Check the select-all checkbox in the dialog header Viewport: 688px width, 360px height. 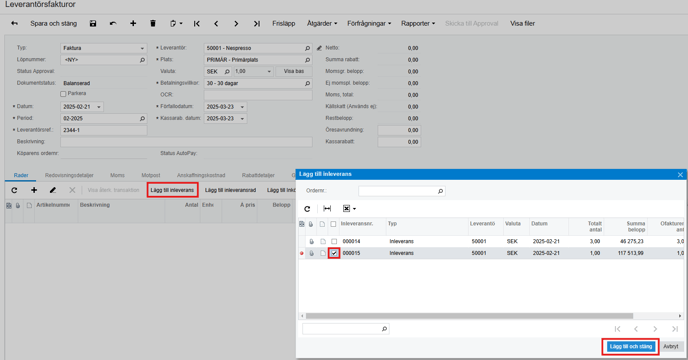333,224
